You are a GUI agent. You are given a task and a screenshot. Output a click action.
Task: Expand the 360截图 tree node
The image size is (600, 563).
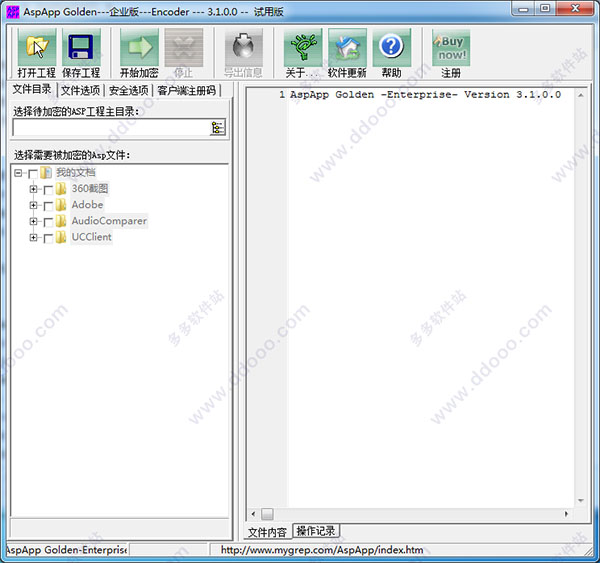pos(33,189)
